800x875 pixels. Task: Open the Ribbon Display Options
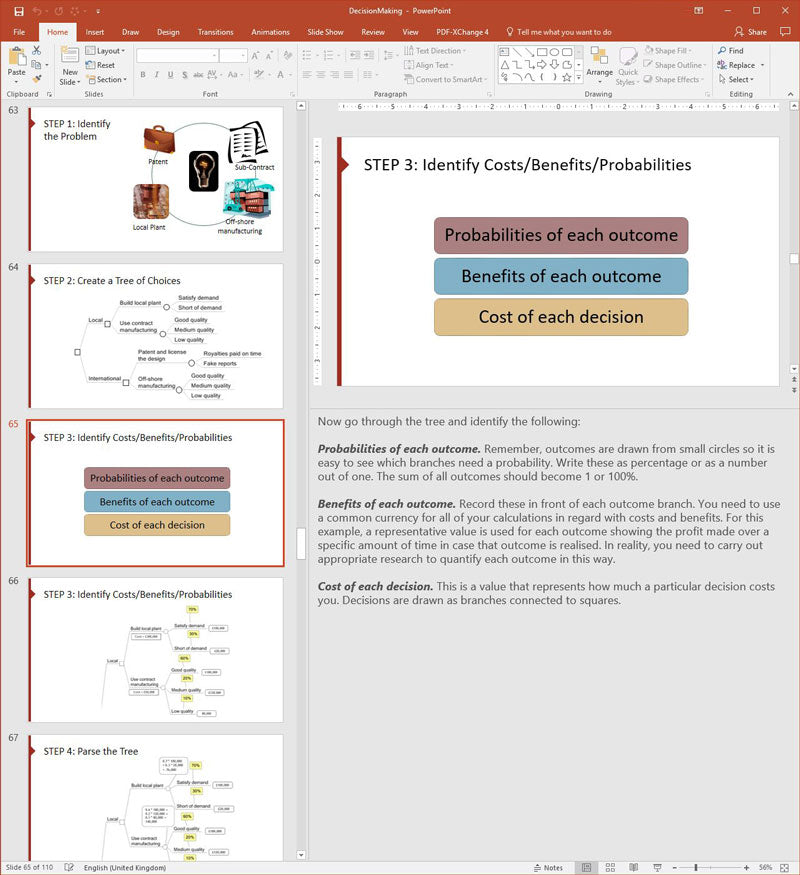tap(698, 11)
